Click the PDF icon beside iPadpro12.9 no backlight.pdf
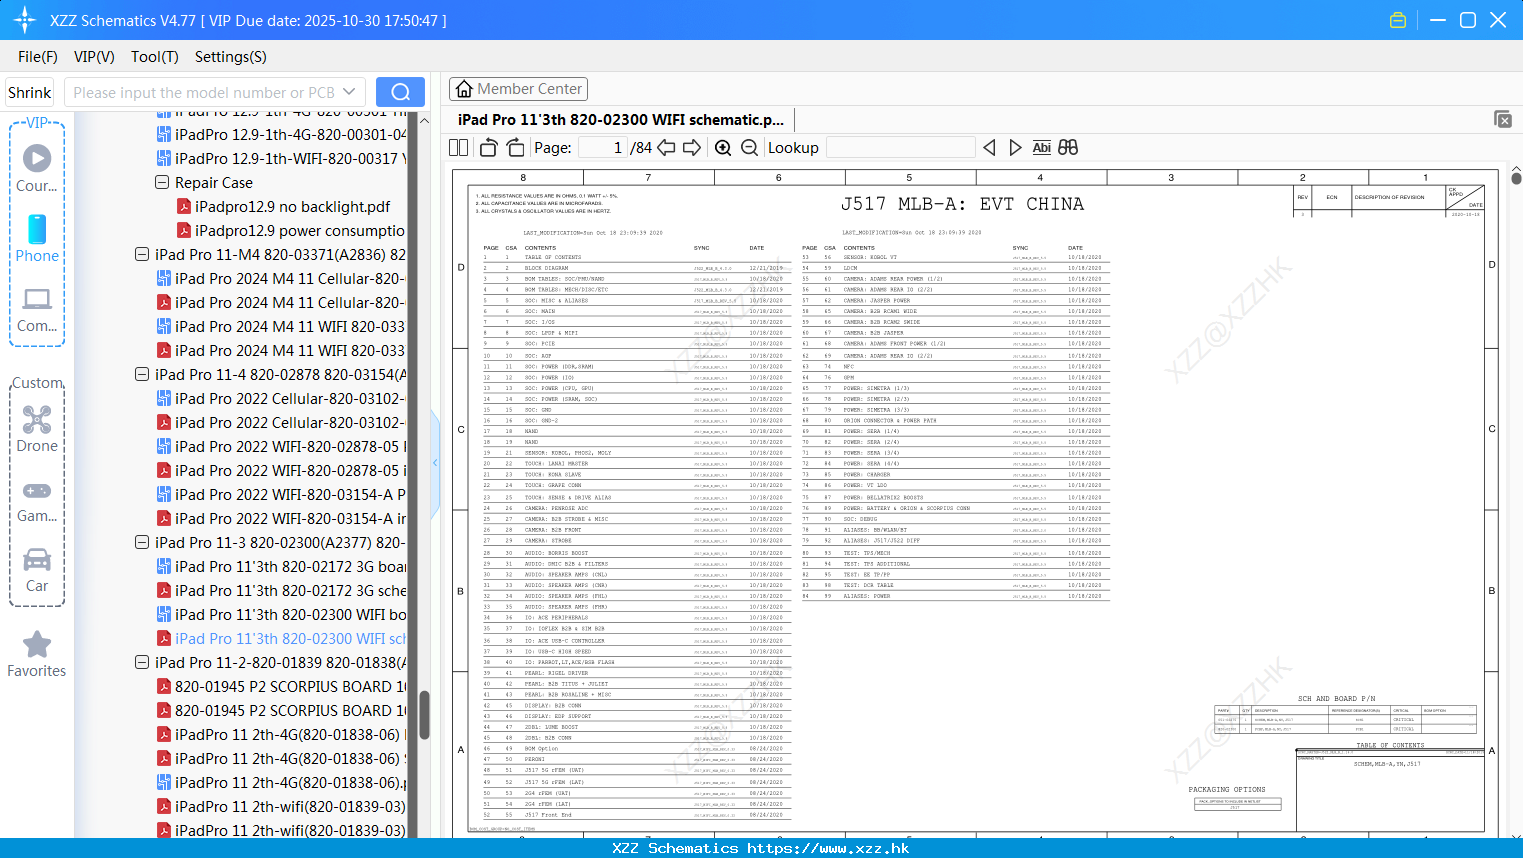The height and width of the screenshot is (858, 1523). click(x=184, y=206)
